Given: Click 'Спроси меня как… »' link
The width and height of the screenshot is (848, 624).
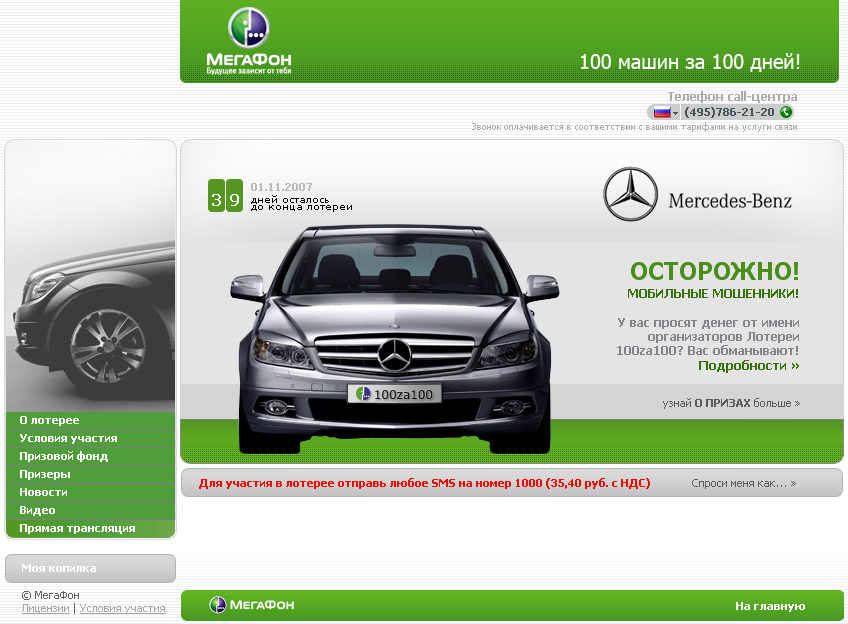Looking at the screenshot, I should [744, 483].
